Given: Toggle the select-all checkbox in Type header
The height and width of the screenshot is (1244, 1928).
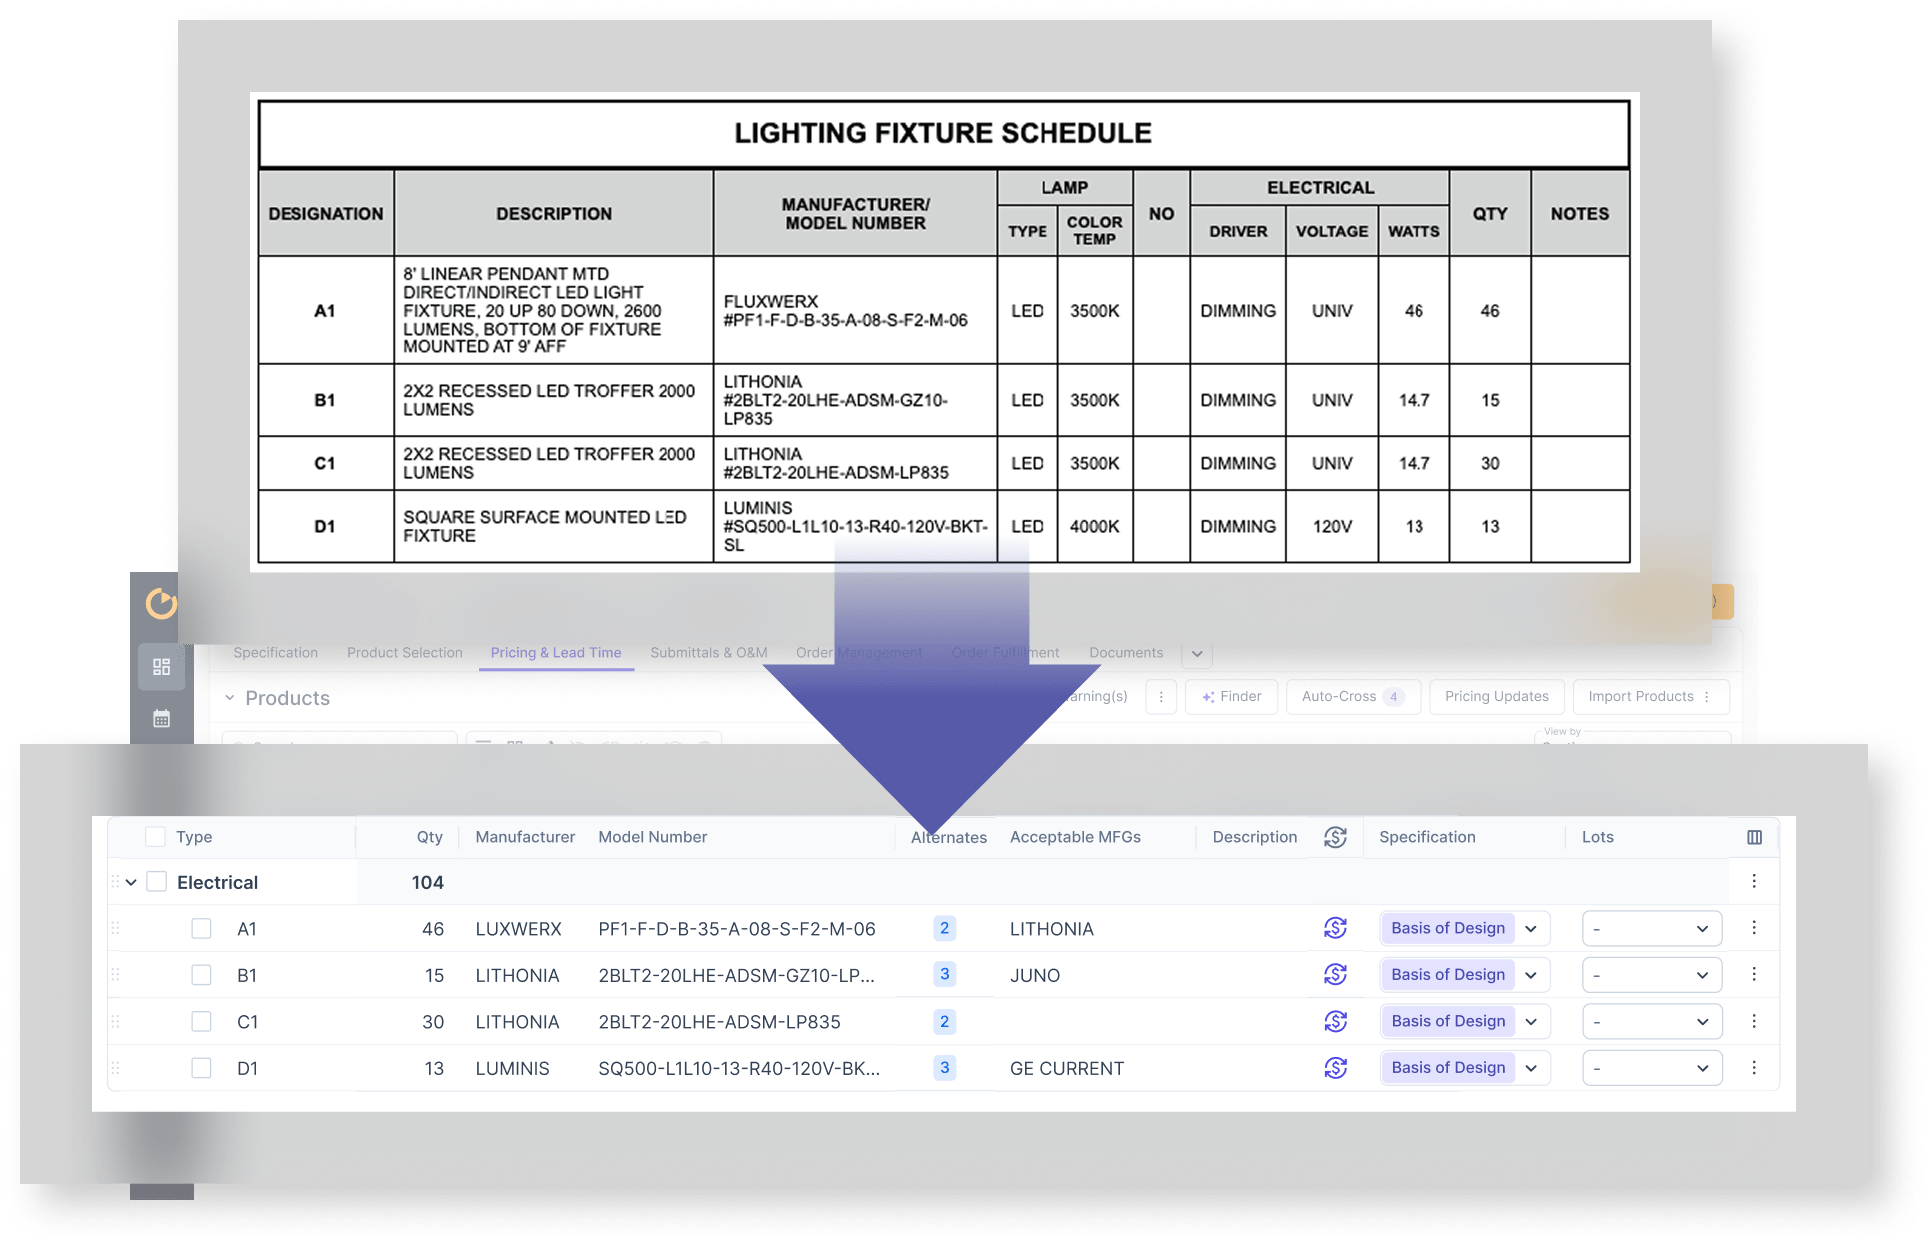Looking at the screenshot, I should click(x=155, y=837).
